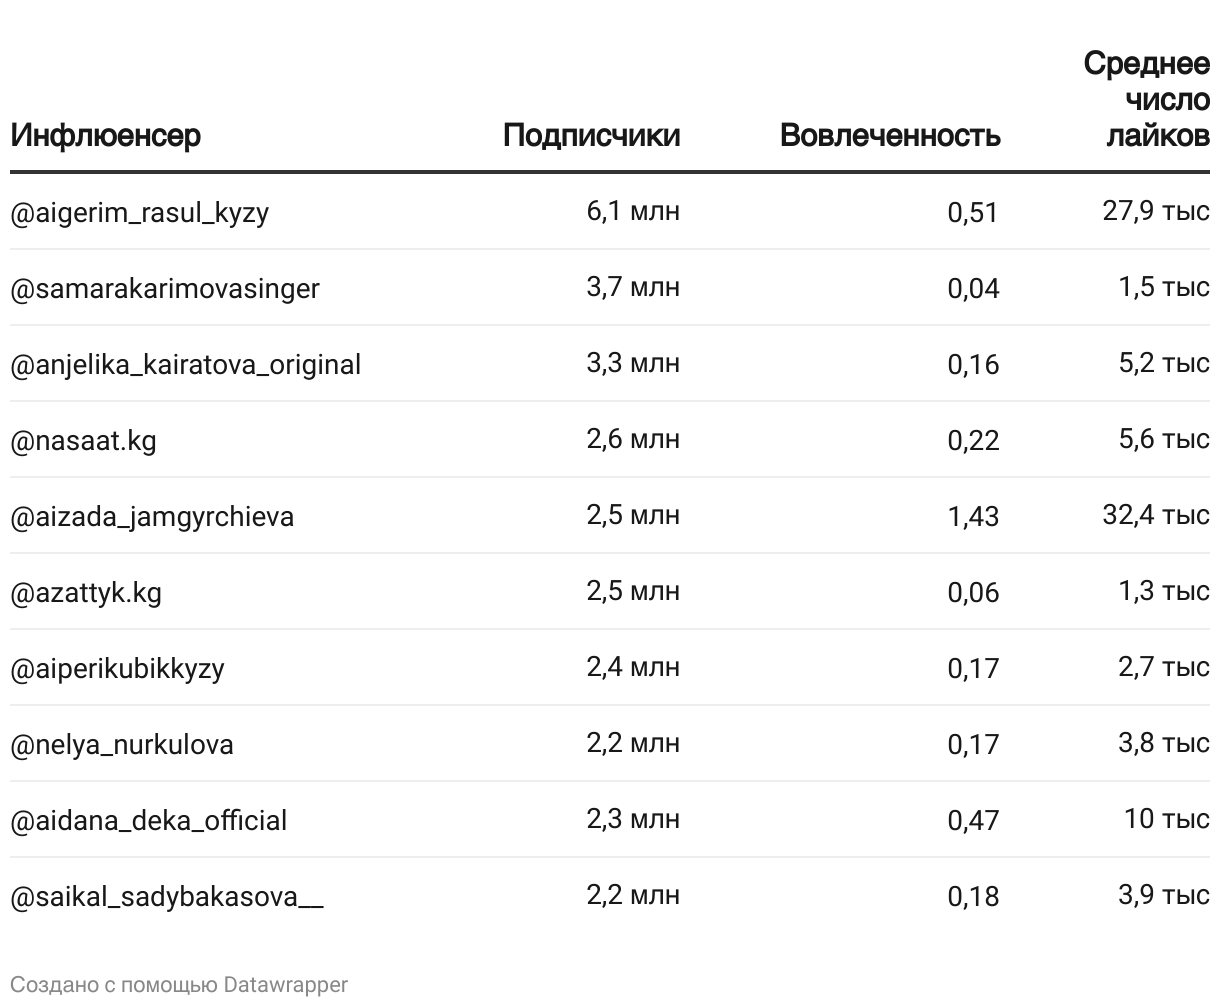This screenshot has height=1008, width=1220.
Task: Click the @azattyk.kg handle
Action: pos(86,593)
